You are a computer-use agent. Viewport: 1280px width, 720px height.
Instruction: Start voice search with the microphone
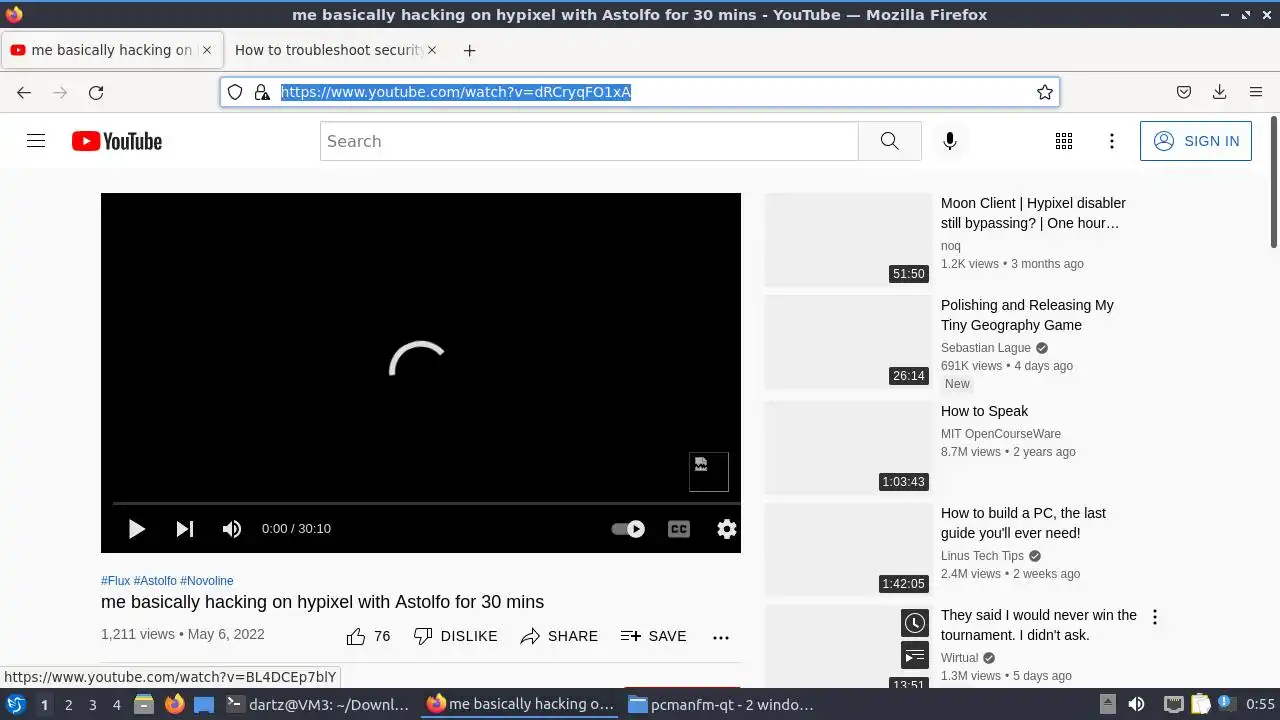pyautogui.click(x=950, y=141)
